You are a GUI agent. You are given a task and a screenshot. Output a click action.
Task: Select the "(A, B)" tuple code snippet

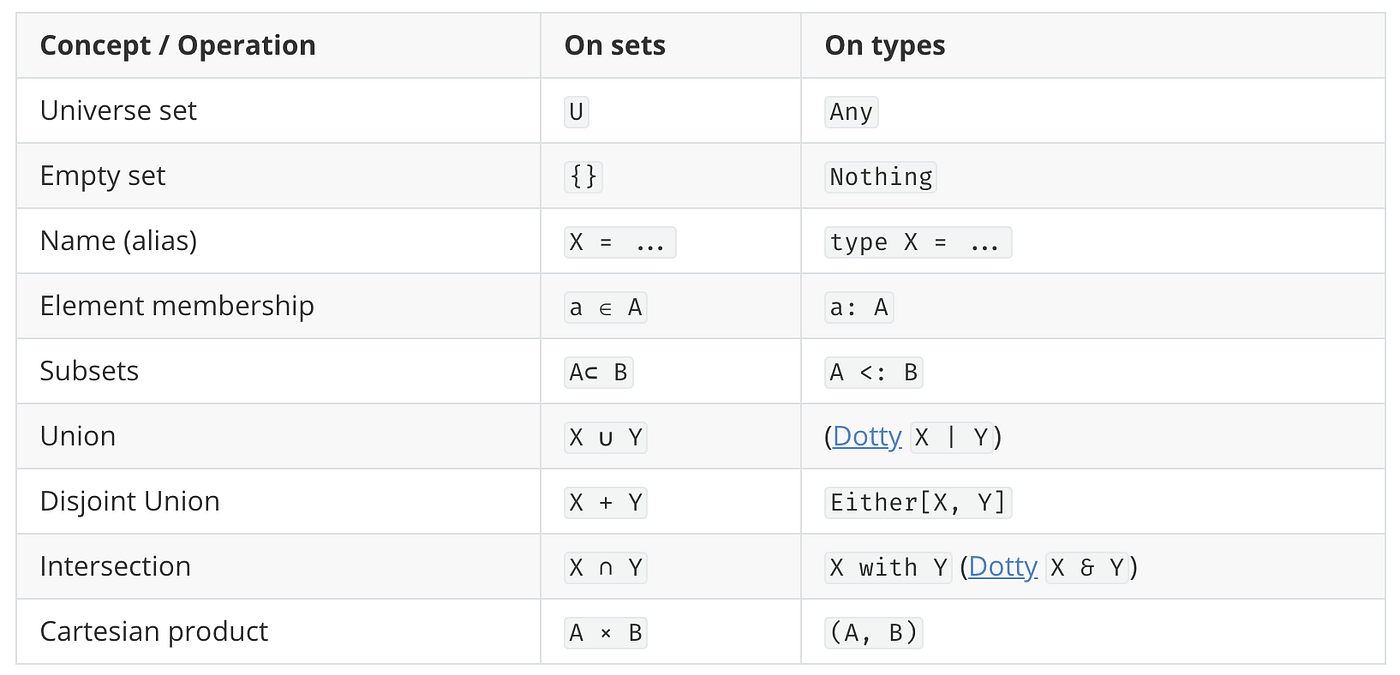[x=873, y=632]
